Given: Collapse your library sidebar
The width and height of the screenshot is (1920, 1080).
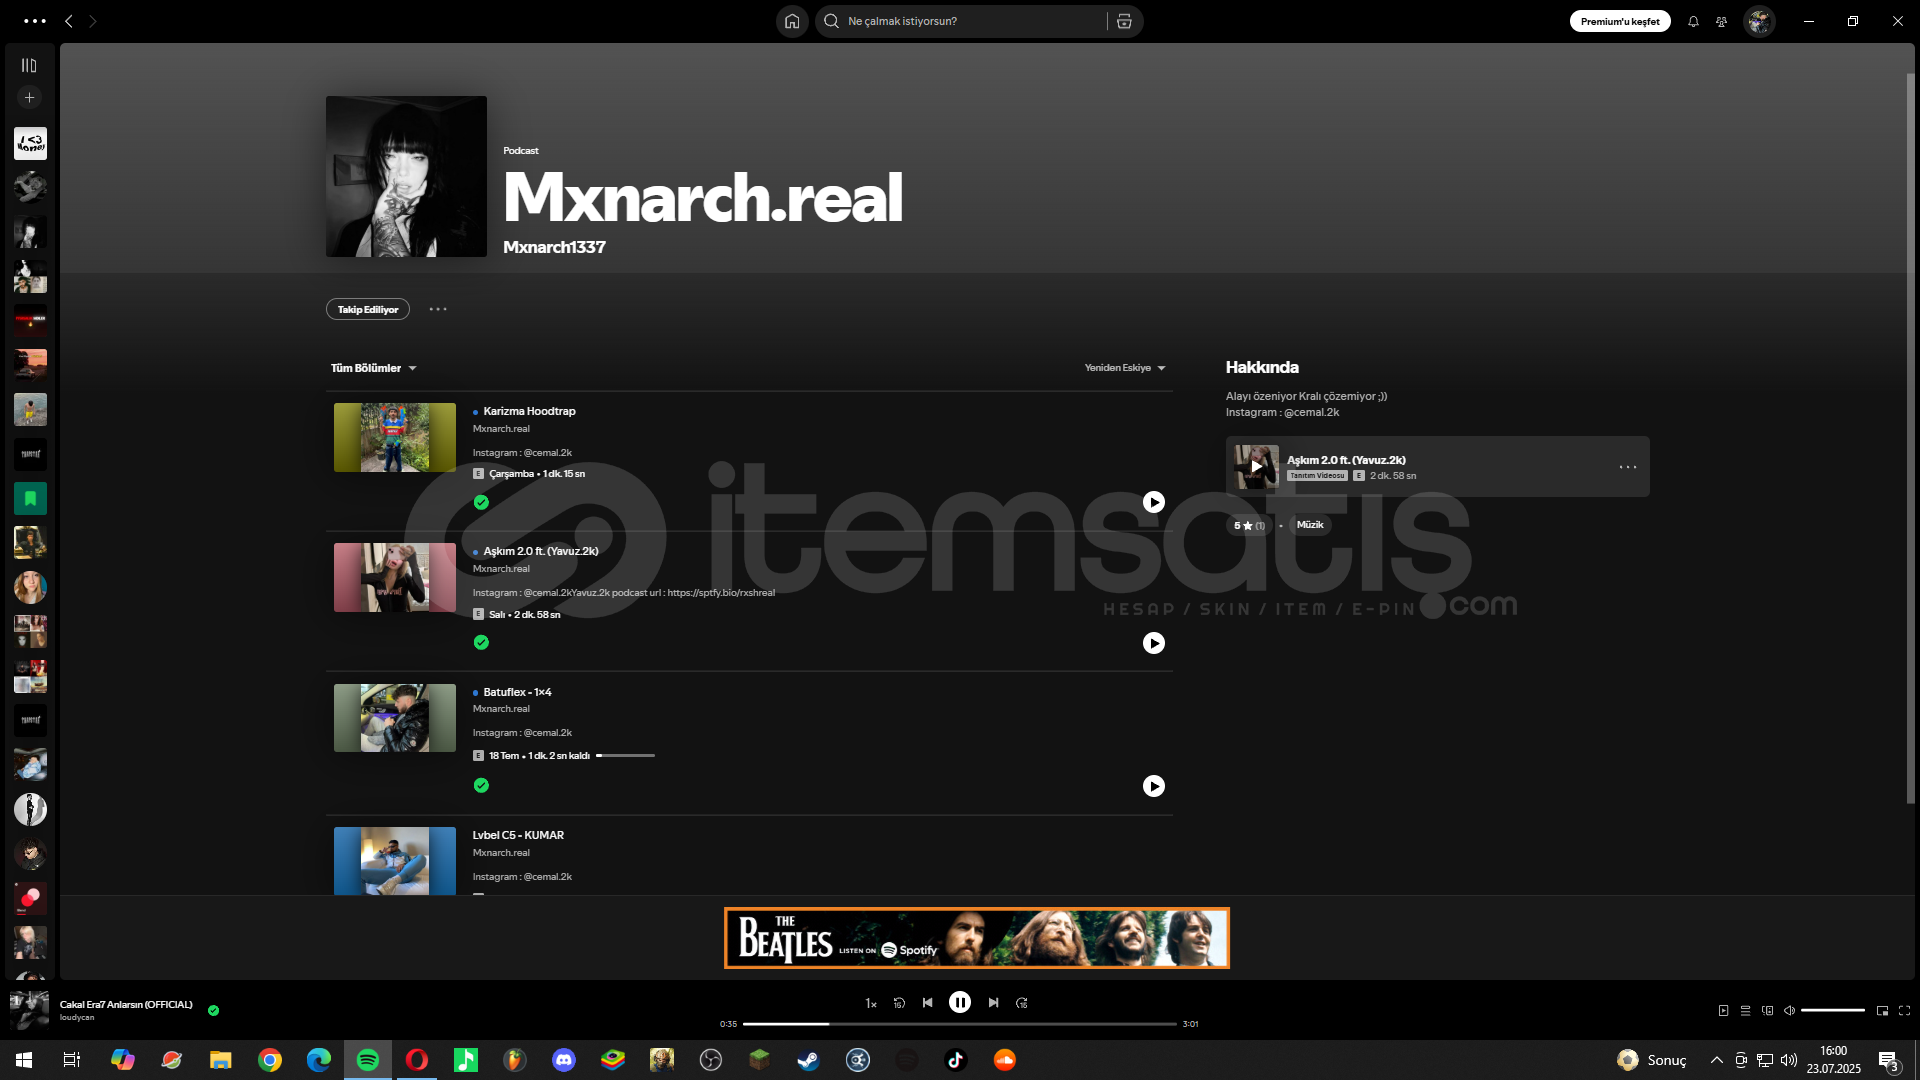Looking at the screenshot, I should pyautogui.click(x=29, y=65).
